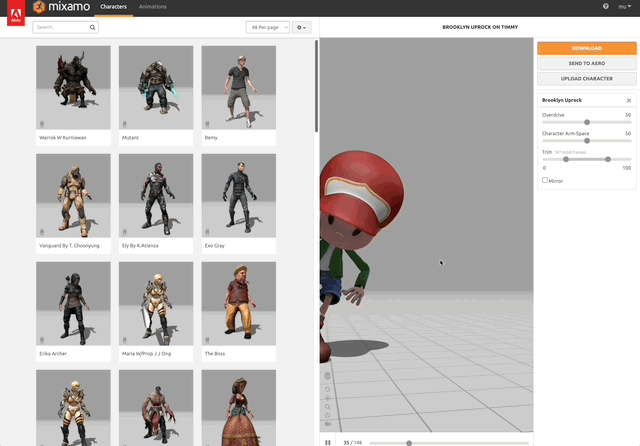
Task: Click the Brooklyn Uprock on Timmy title
Action: pos(480,27)
